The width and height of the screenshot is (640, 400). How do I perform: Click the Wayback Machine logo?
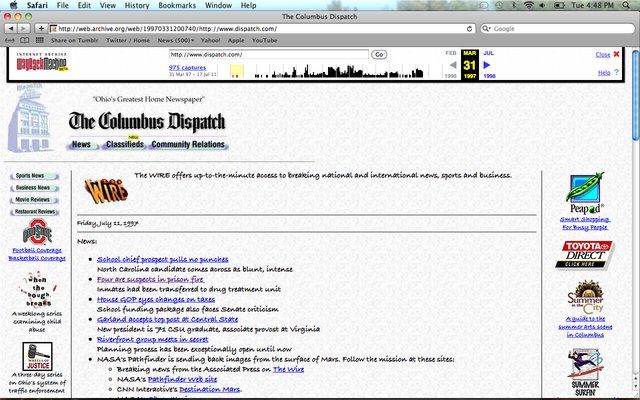point(42,62)
